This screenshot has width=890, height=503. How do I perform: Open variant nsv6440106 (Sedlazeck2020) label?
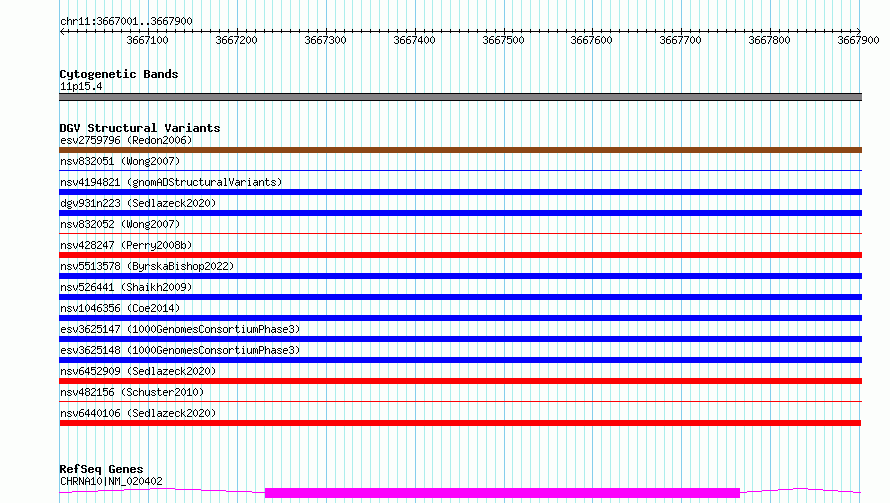[x=138, y=413]
